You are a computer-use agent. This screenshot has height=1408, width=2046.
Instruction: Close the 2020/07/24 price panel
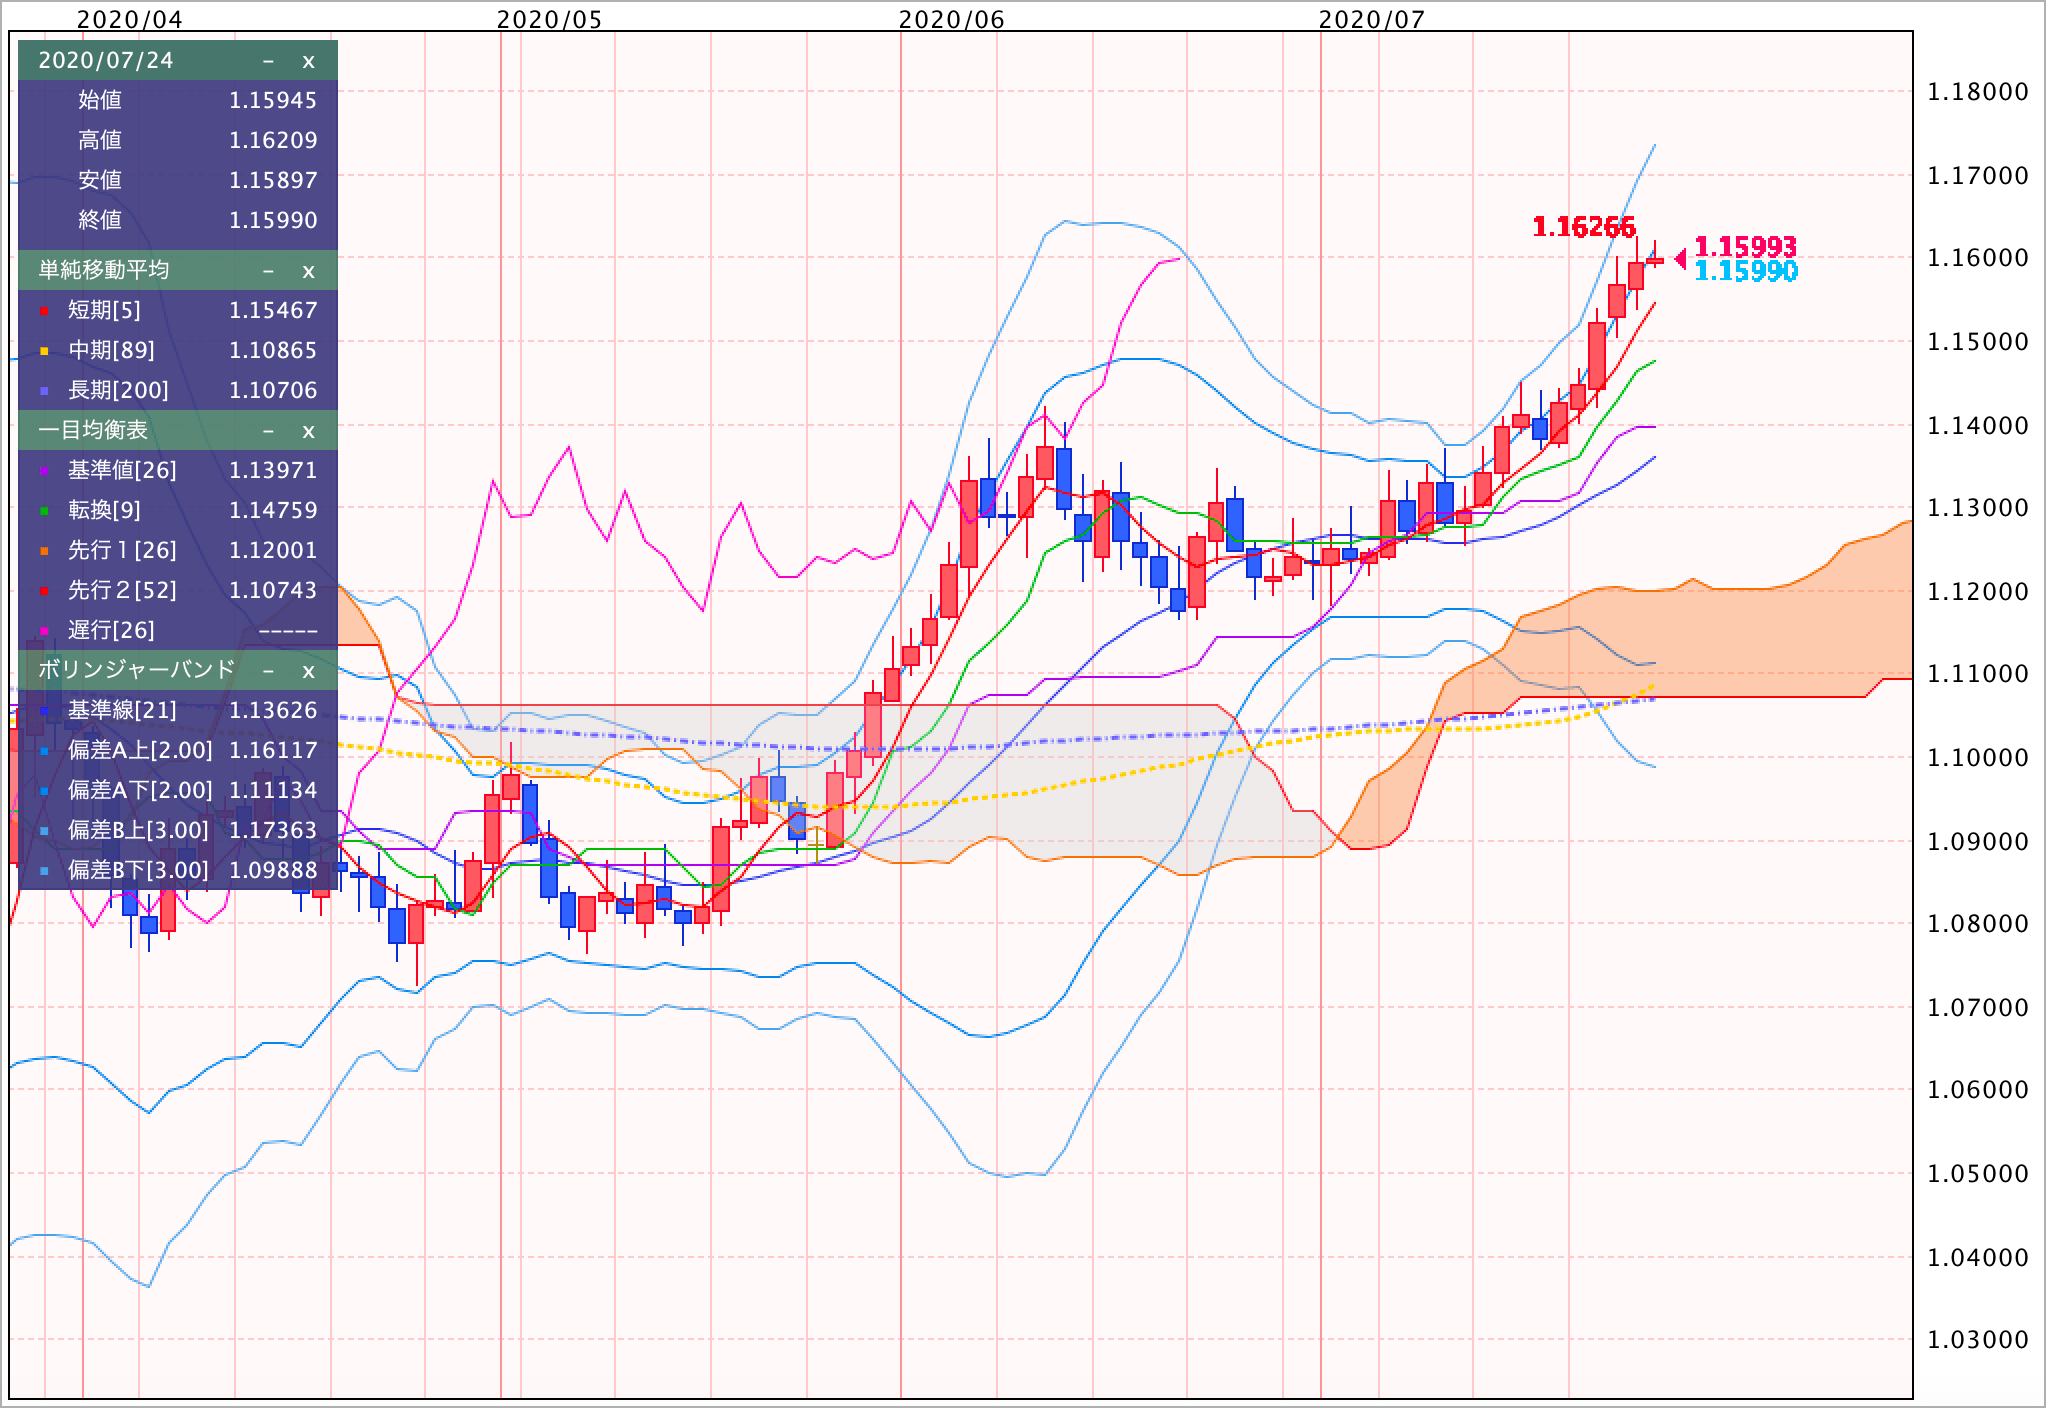pos(308,61)
